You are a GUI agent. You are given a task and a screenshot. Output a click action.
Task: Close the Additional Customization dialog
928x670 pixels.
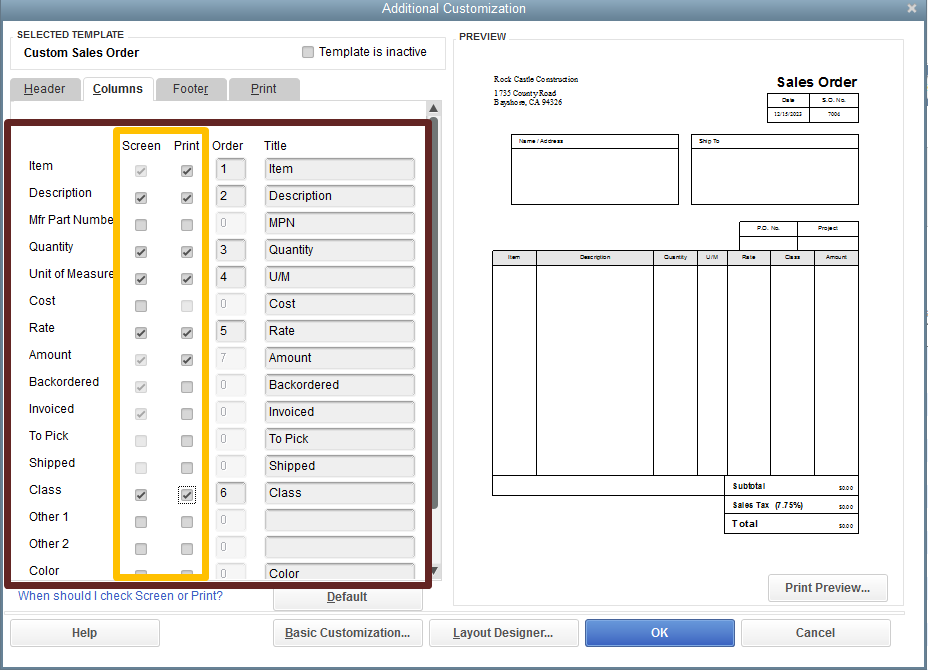point(912,8)
